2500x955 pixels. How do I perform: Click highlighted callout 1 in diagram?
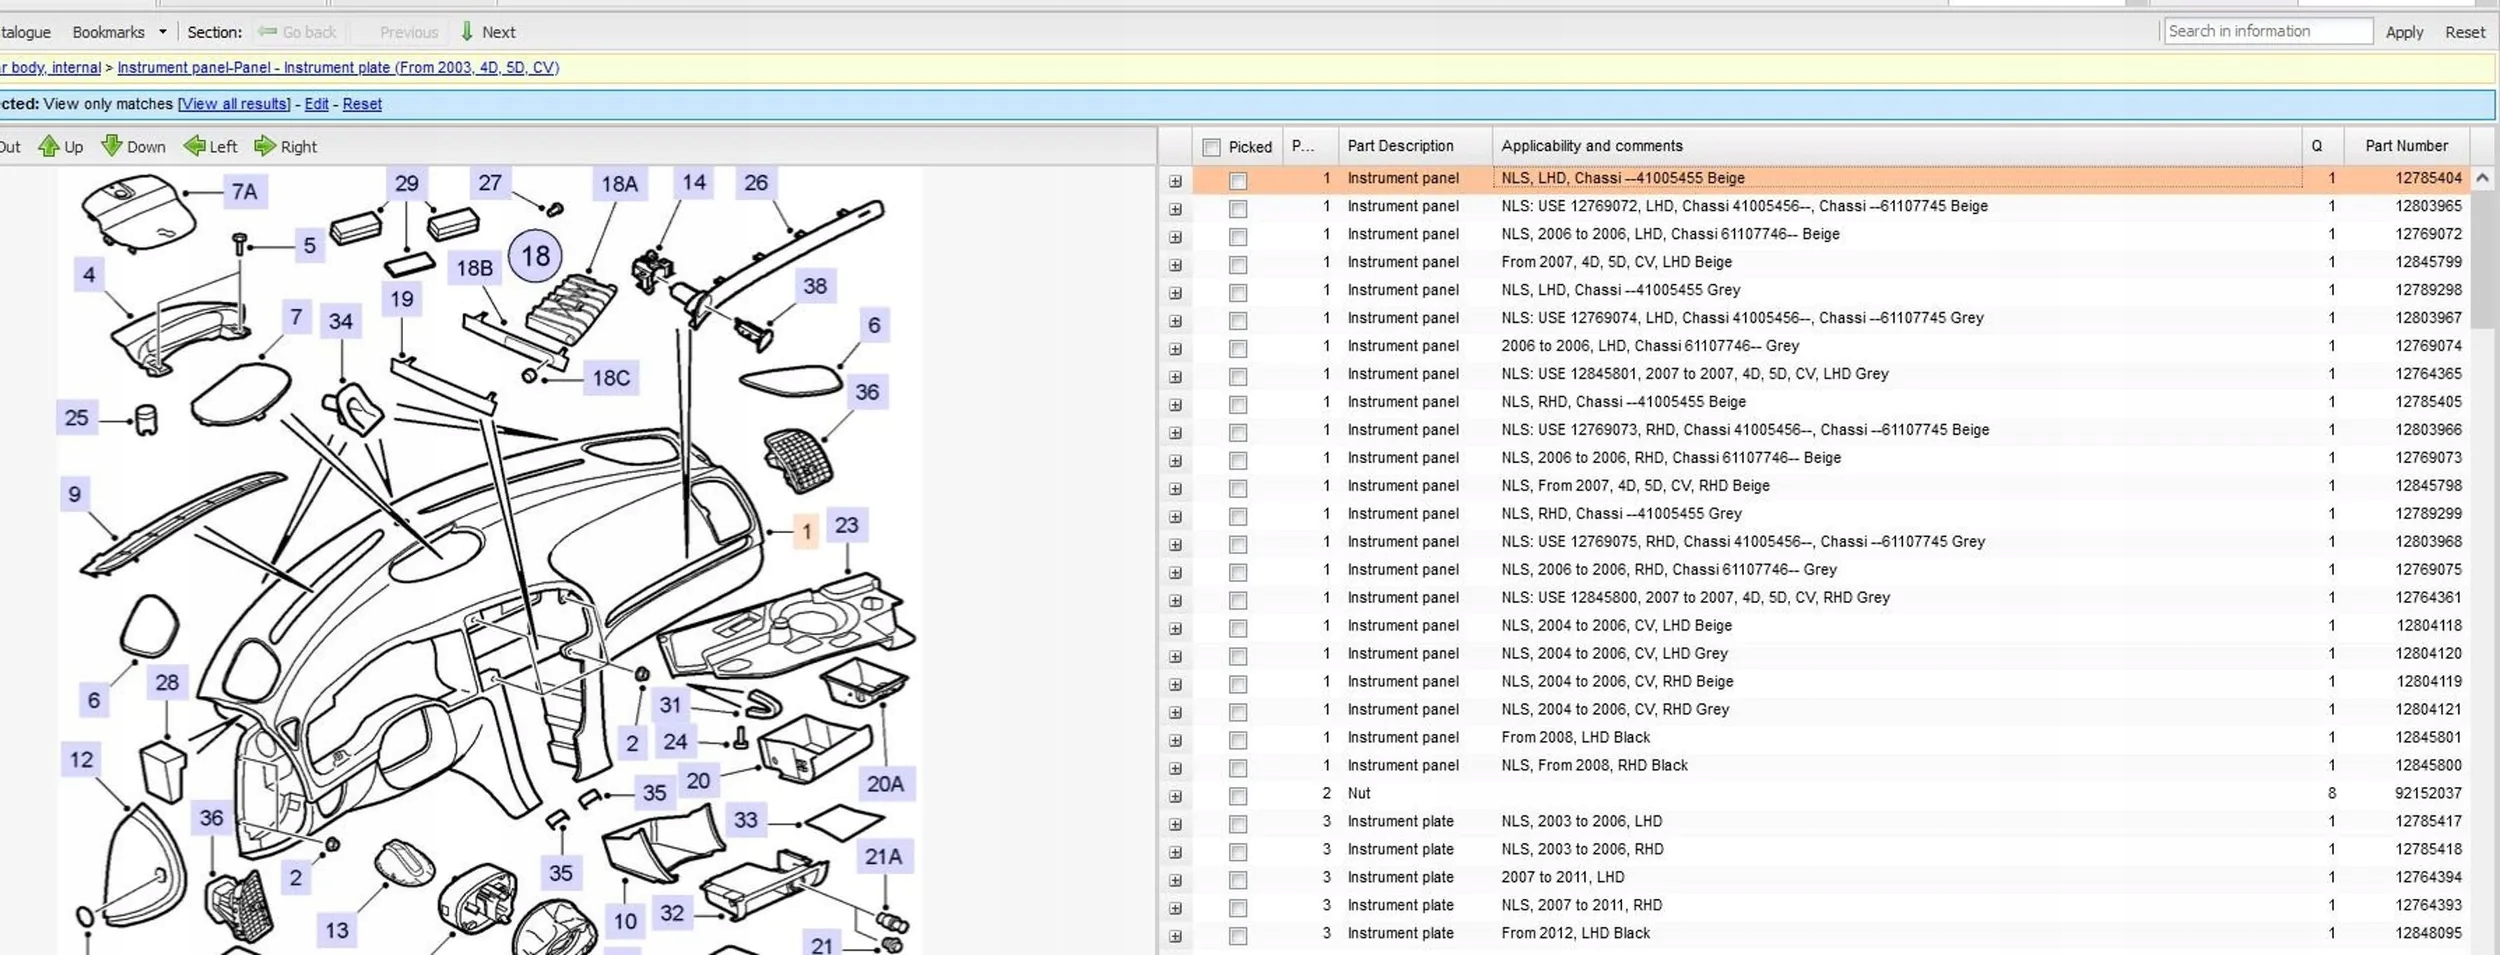click(x=806, y=532)
